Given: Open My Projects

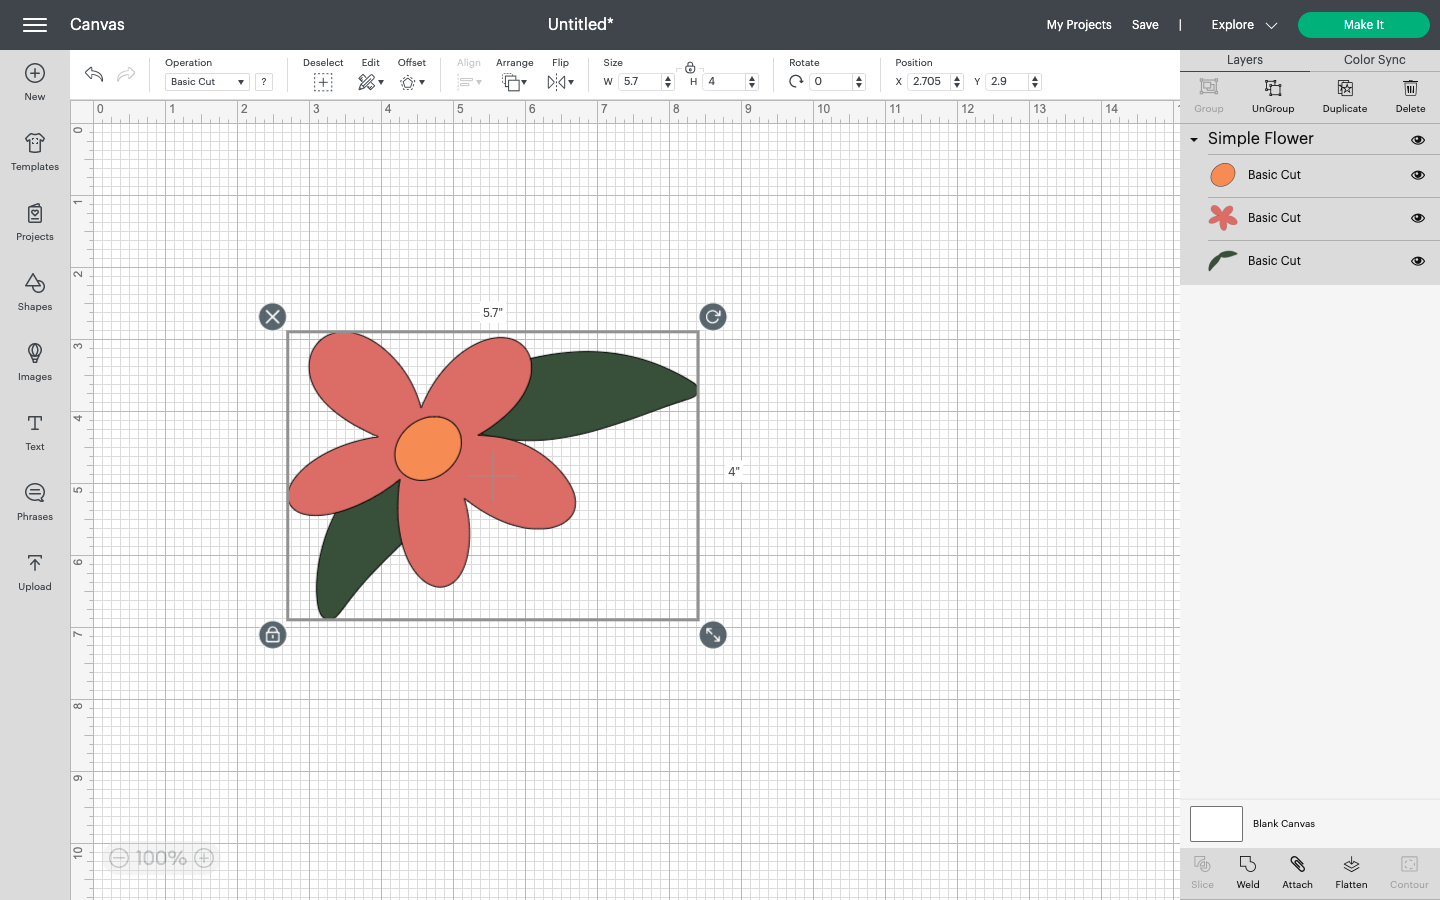Looking at the screenshot, I should pyautogui.click(x=1079, y=24).
